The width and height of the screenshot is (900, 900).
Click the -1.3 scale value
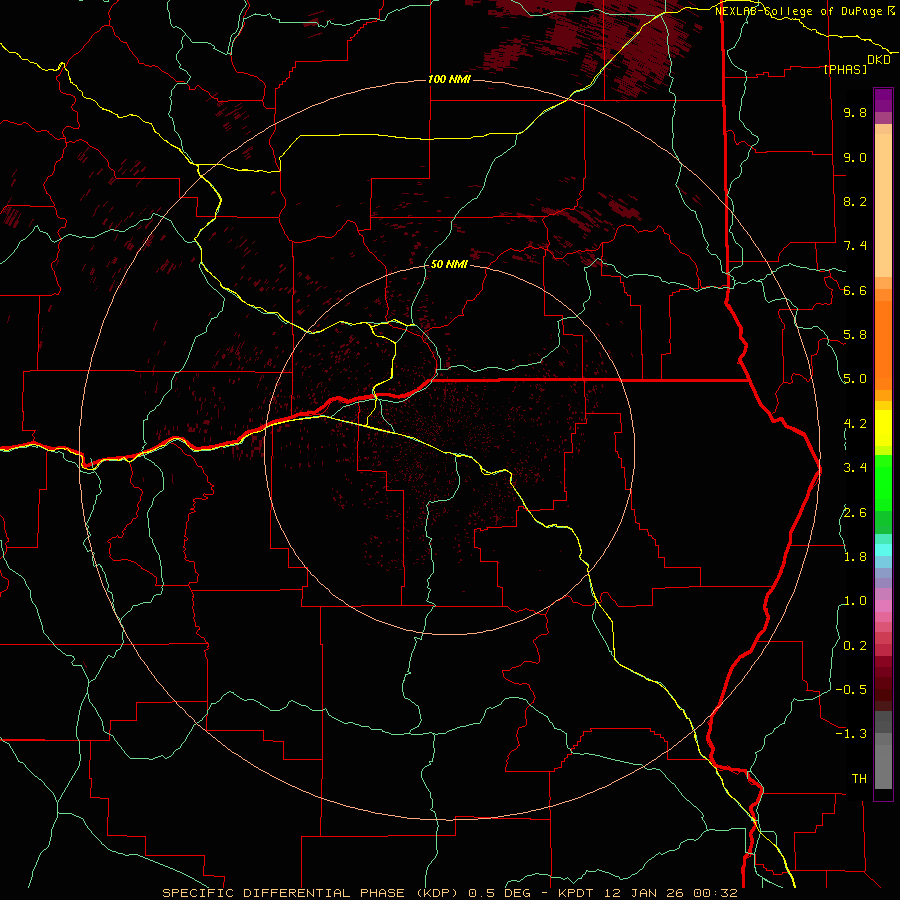tap(851, 734)
